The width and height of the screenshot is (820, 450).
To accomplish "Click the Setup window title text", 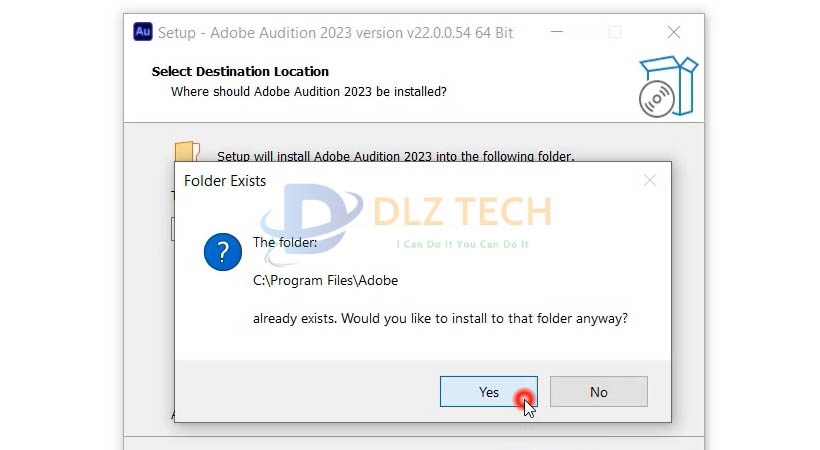I will [x=335, y=33].
